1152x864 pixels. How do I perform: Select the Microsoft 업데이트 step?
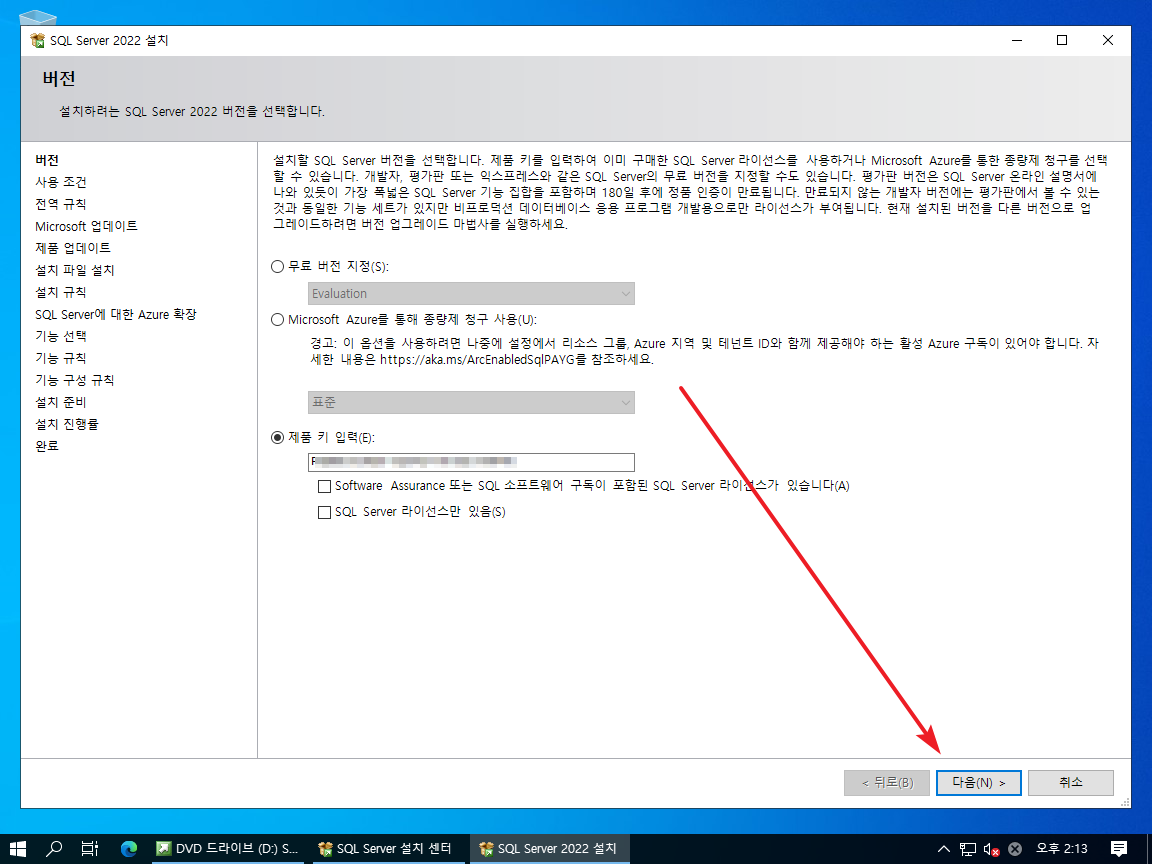pos(87,226)
